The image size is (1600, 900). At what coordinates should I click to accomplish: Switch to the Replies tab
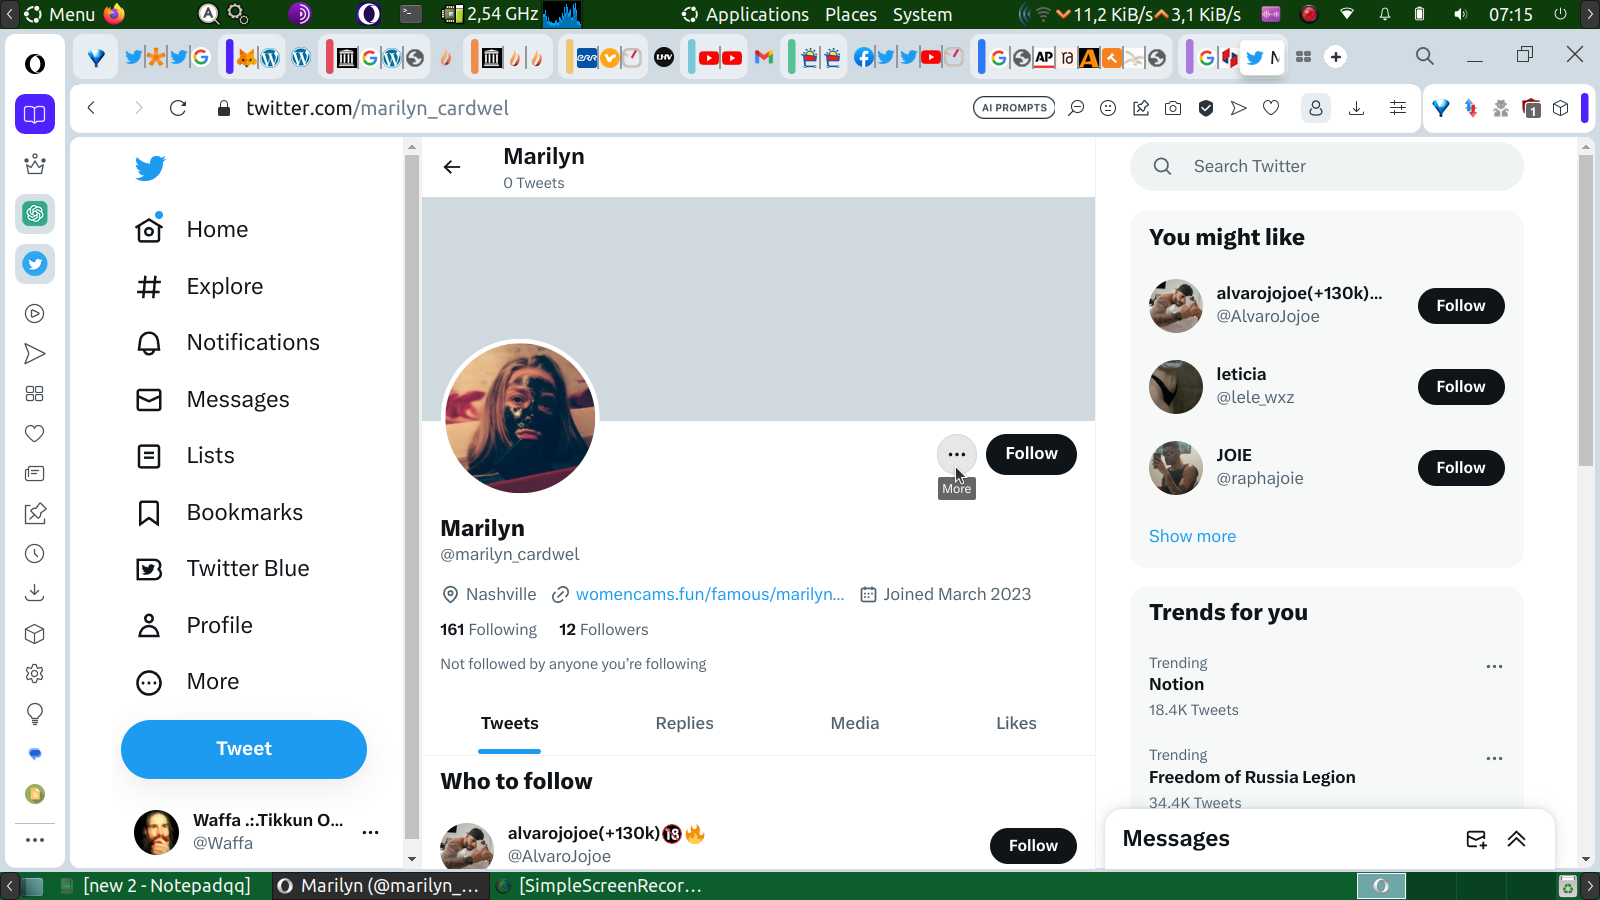click(x=685, y=723)
